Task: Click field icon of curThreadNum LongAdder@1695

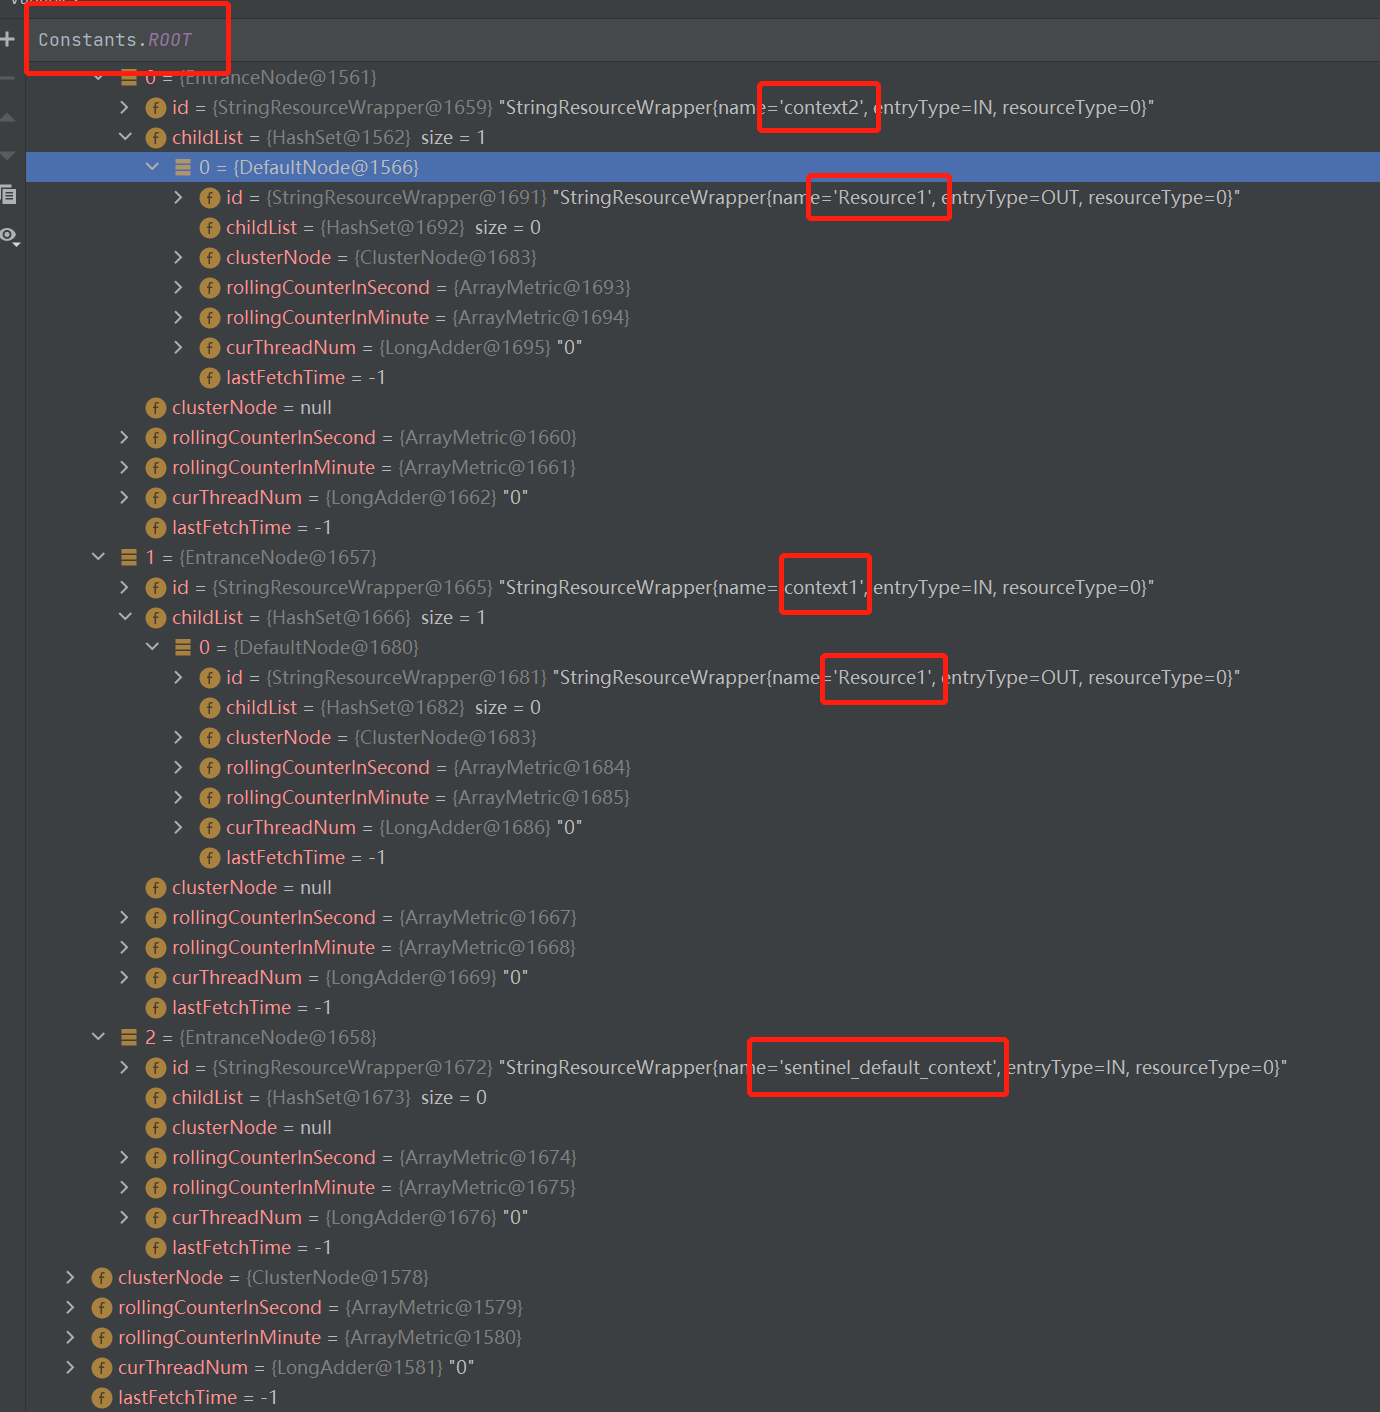Action: (210, 348)
